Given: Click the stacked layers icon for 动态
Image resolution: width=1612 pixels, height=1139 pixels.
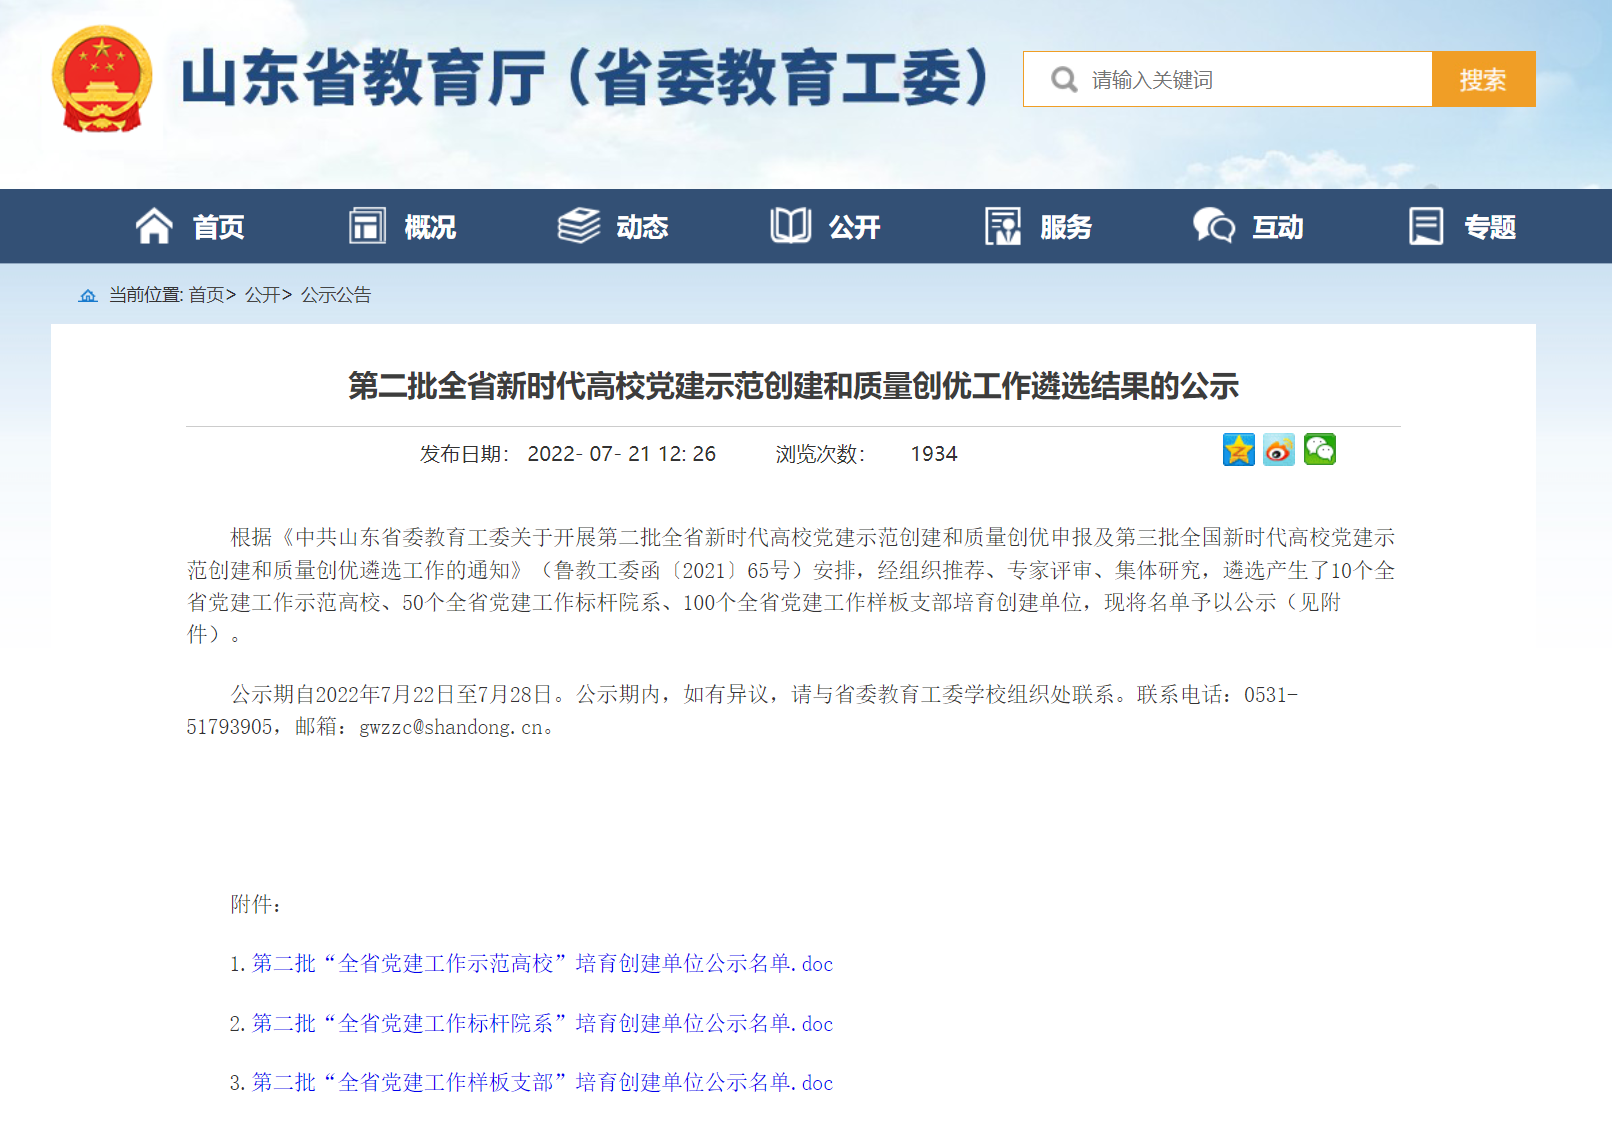Looking at the screenshot, I should [578, 227].
